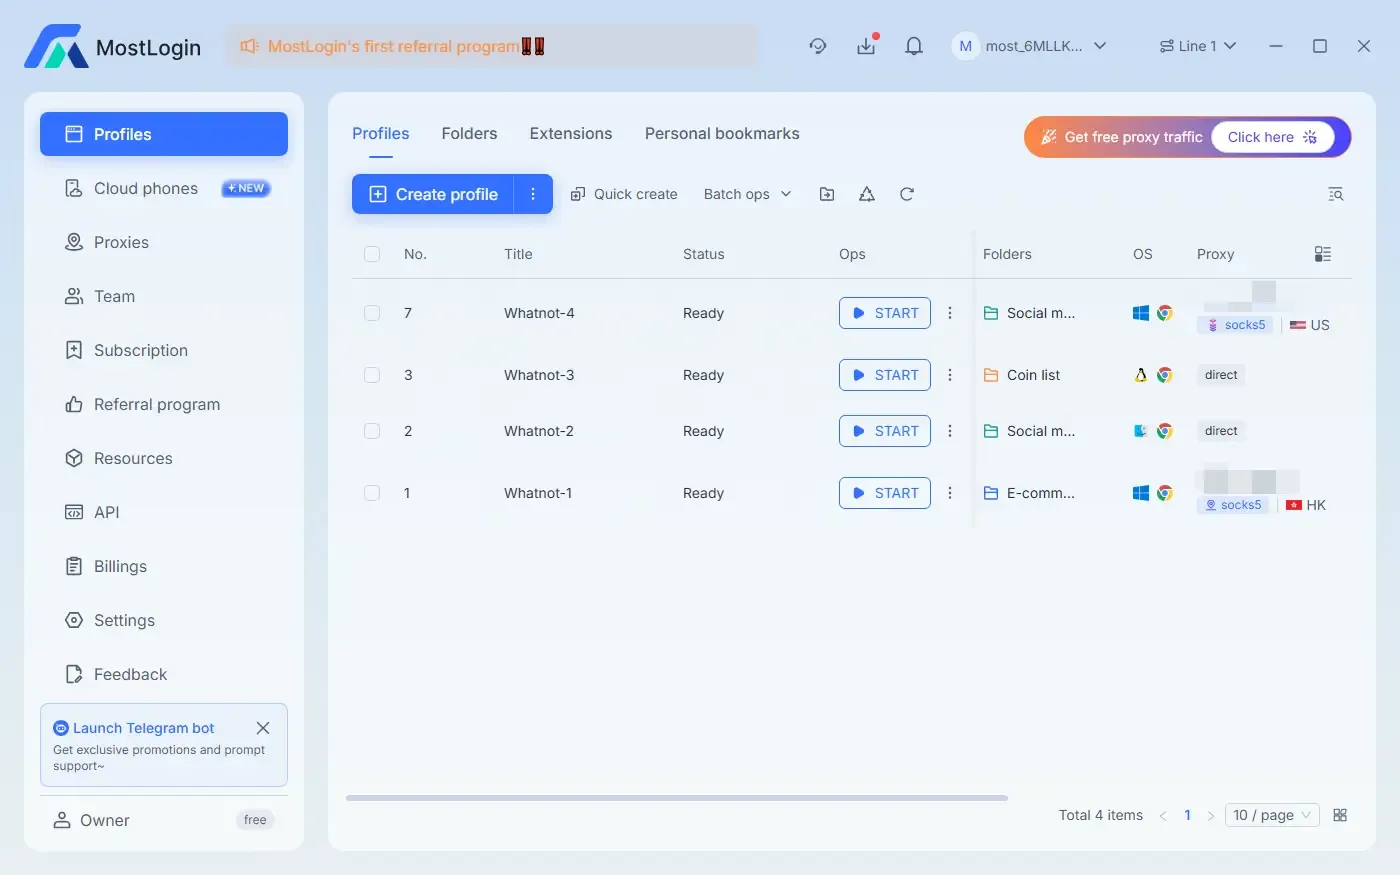
Task: Select all profiles with the header checkbox
Action: [372, 254]
